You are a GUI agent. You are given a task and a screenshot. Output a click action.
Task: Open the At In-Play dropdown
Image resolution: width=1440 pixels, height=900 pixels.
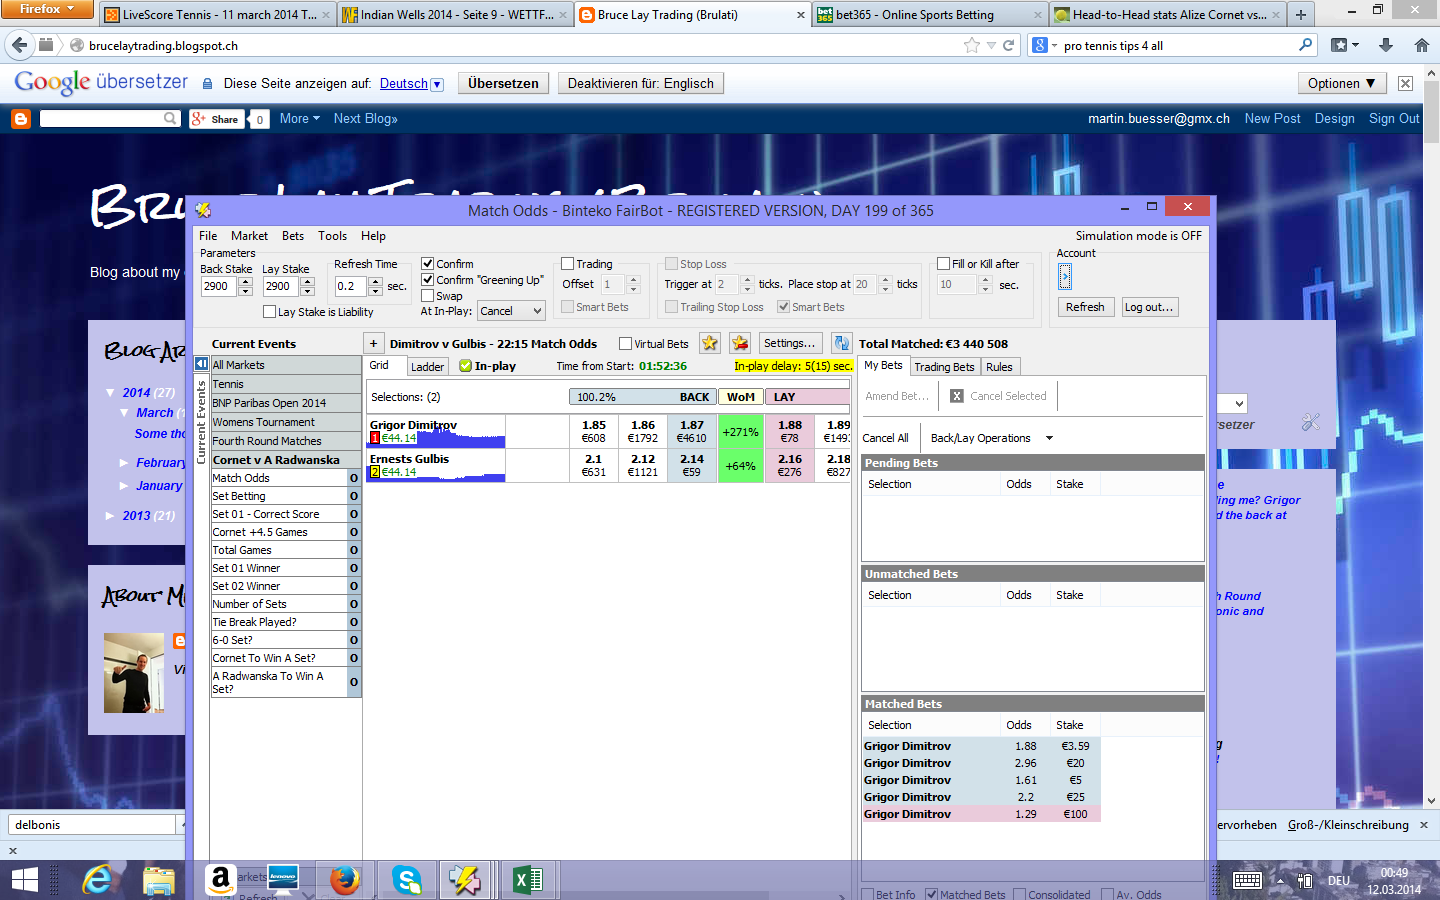511,311
